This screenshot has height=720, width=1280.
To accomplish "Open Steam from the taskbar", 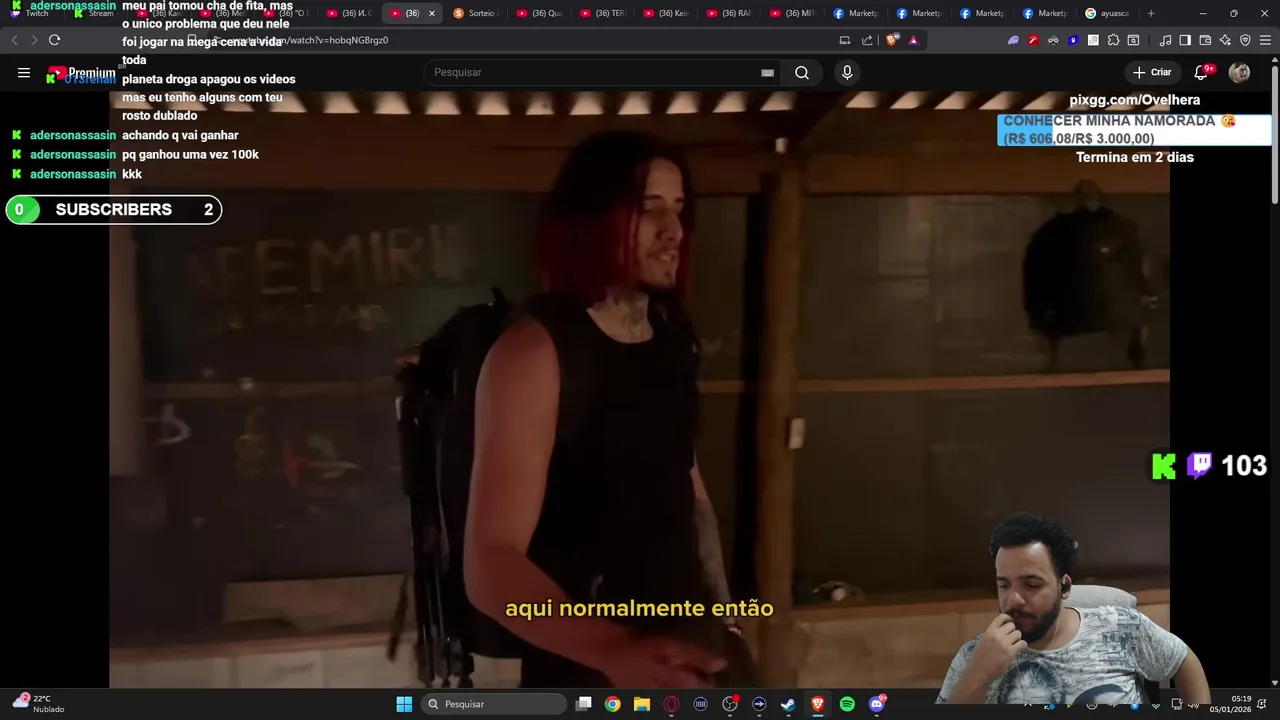I will click(x=788, y=704).
